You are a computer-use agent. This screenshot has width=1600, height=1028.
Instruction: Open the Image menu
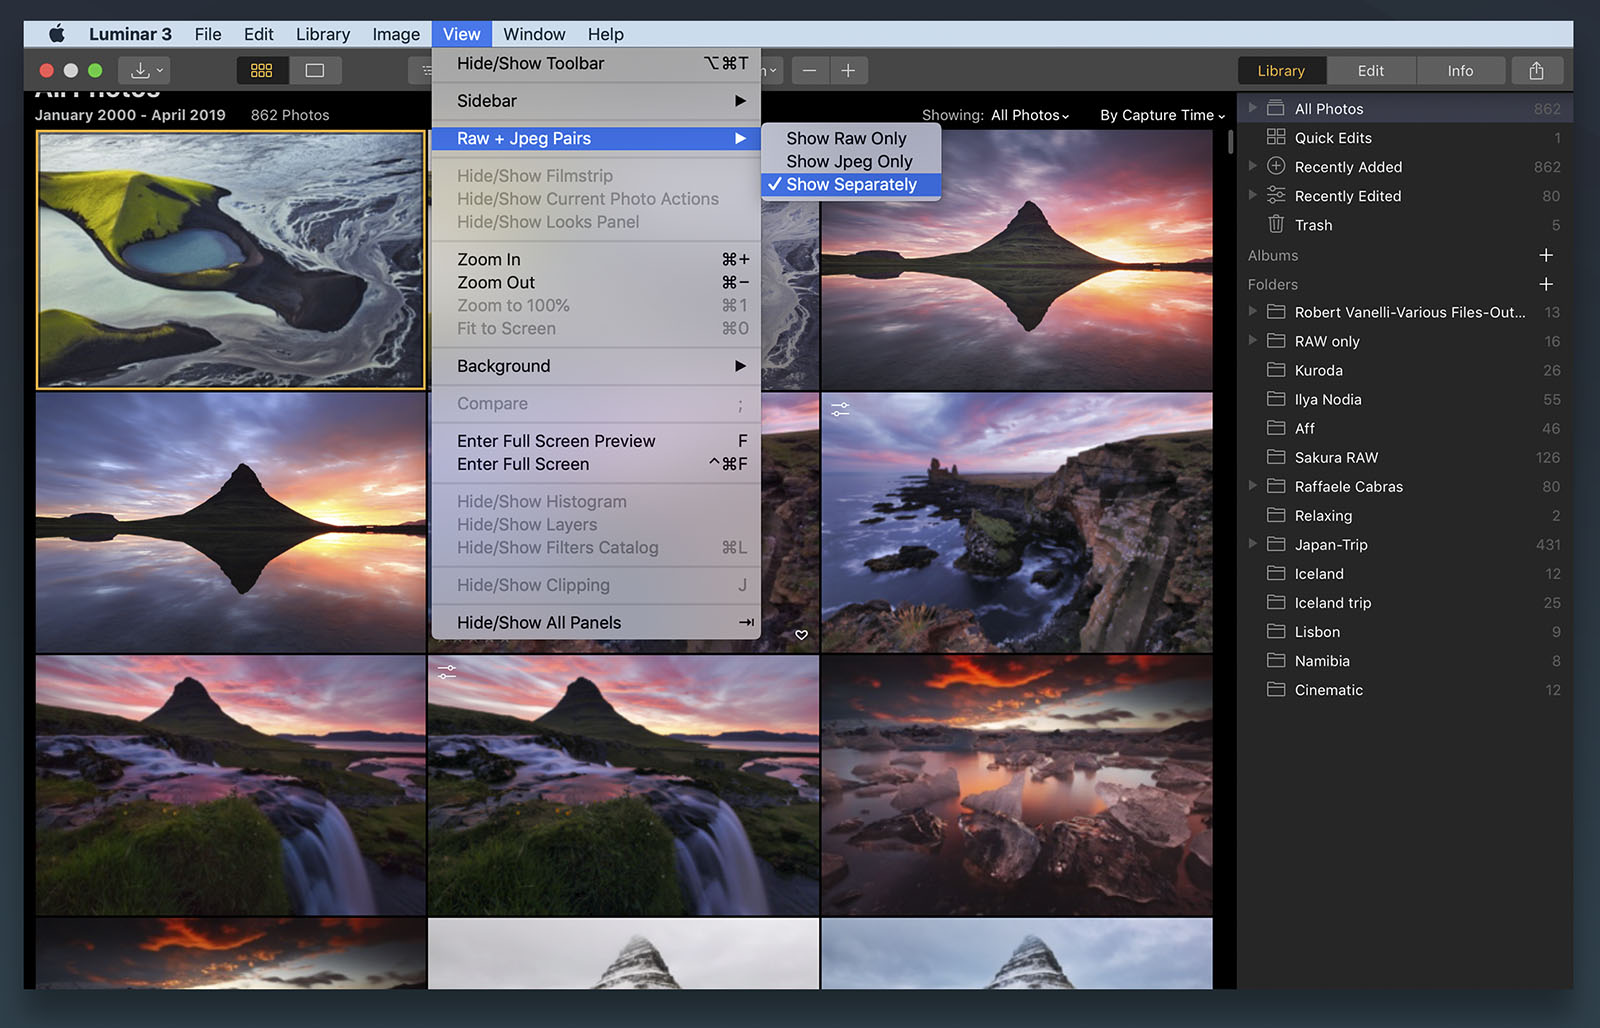[x=396, y=34]
